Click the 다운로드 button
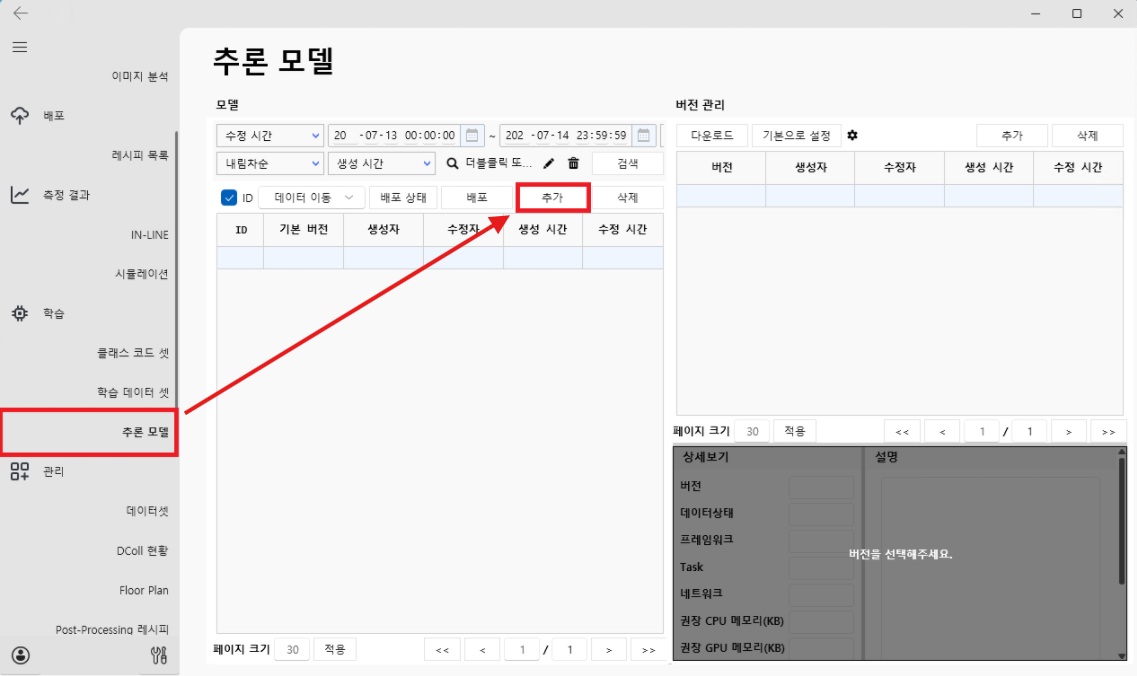This screenshot has width=1137, height=676. [x=712, y=135]
